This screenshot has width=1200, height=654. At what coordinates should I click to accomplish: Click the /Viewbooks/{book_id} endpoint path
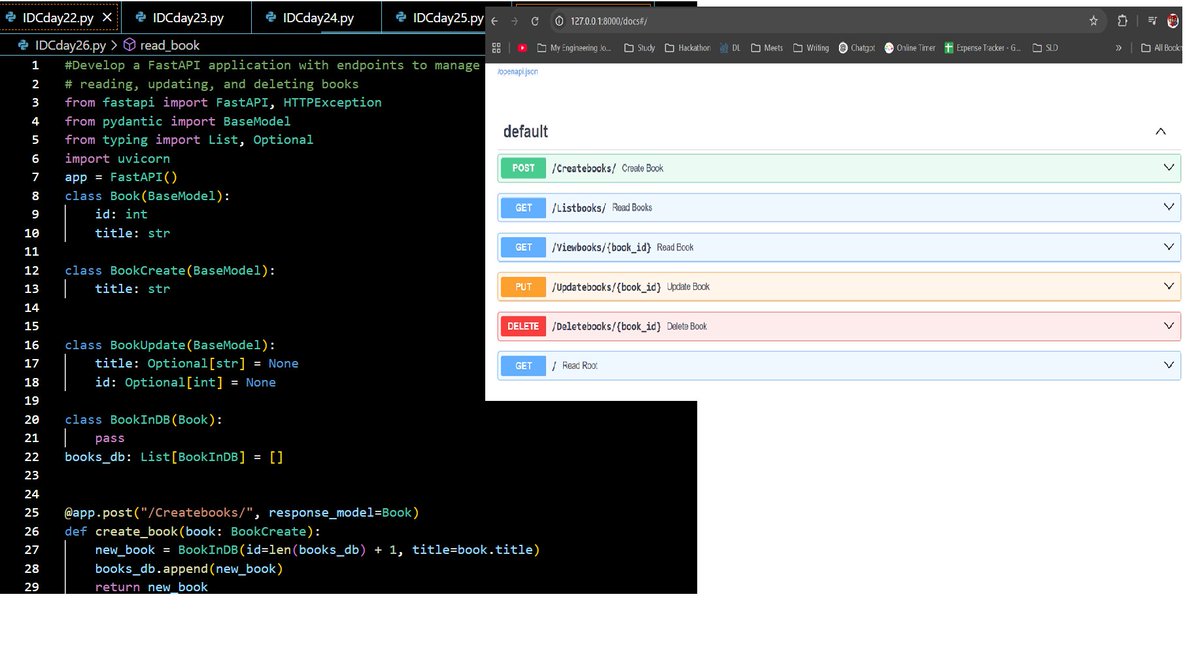click(602, 247)
